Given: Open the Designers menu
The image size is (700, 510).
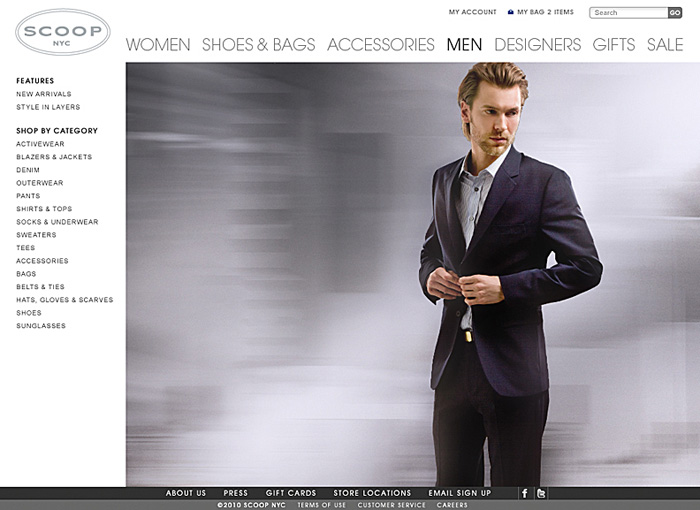Looking at the screenshot, I should tap(538, 45).
